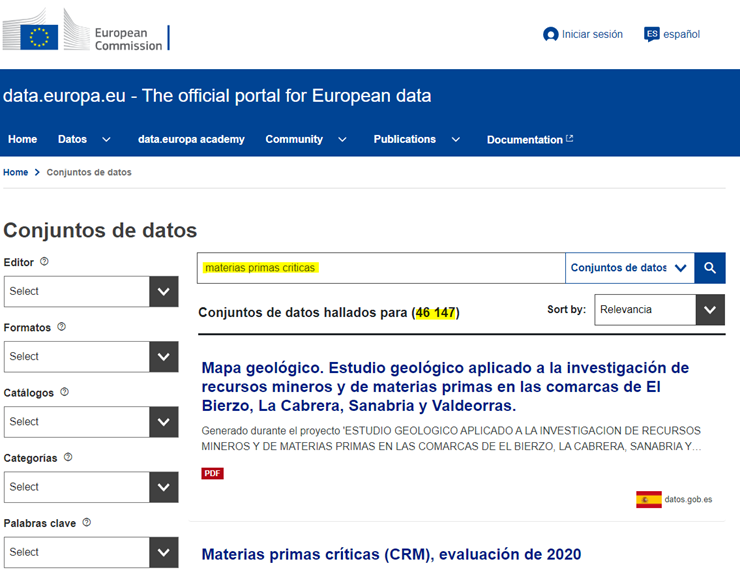Click the search box containing materias primas criticas
754x583 pixels.
[x=381, y=268]
